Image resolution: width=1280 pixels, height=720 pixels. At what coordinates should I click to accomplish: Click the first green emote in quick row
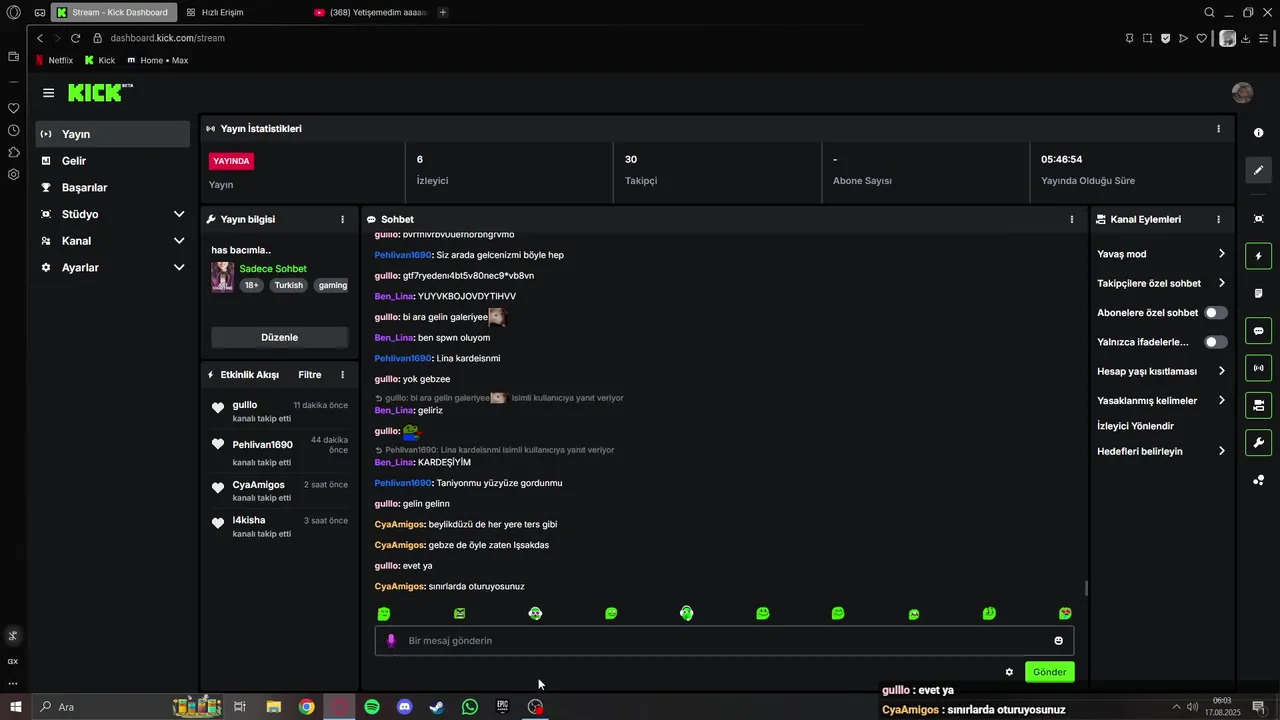pyautogui.click(x=384, y=614)
